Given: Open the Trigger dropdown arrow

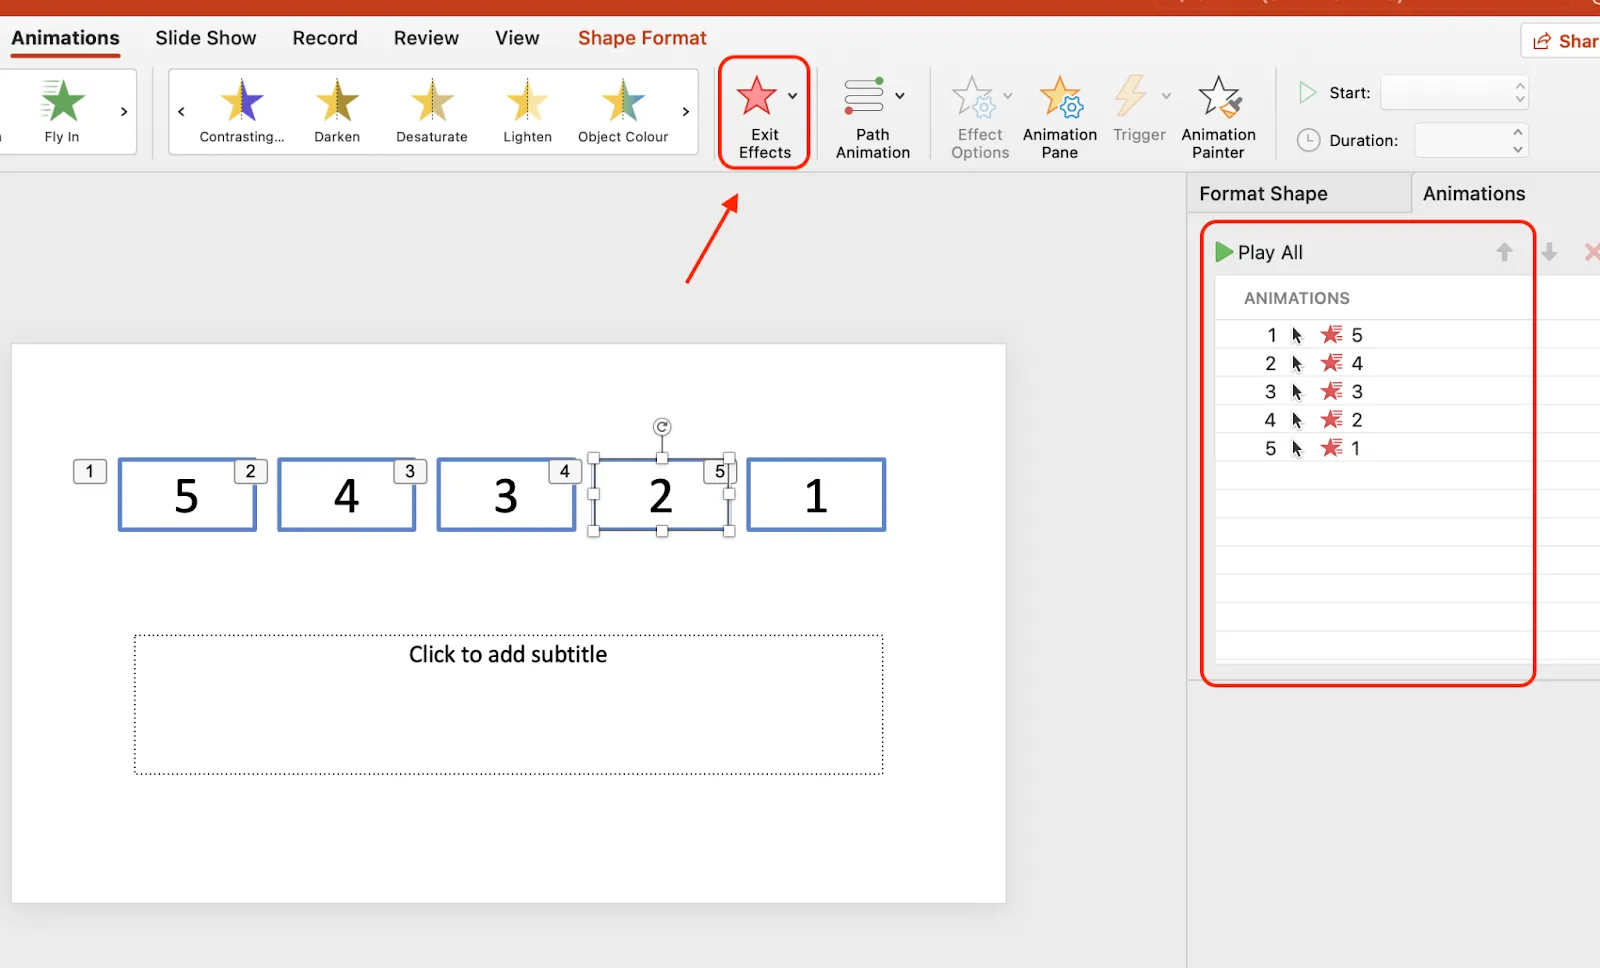Looking at the screenshot, I should (1166, 96).
